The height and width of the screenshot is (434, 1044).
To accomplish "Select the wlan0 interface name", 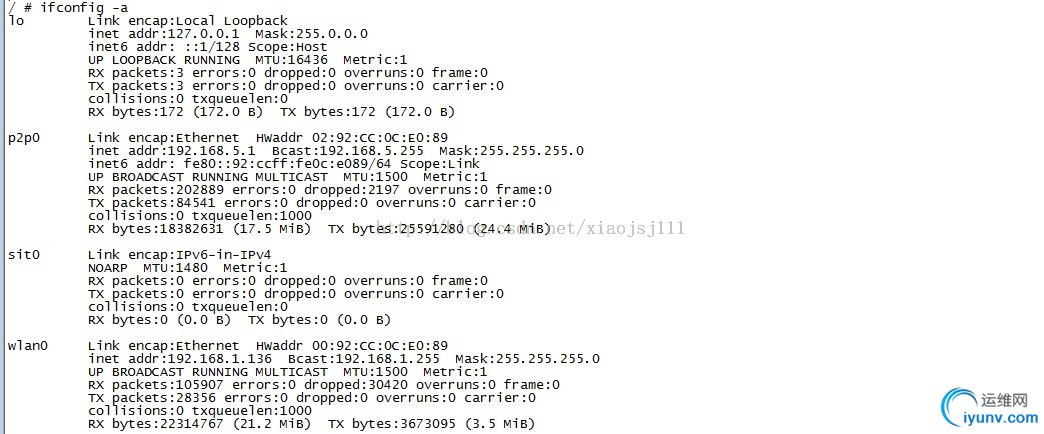I will (28, 345).
